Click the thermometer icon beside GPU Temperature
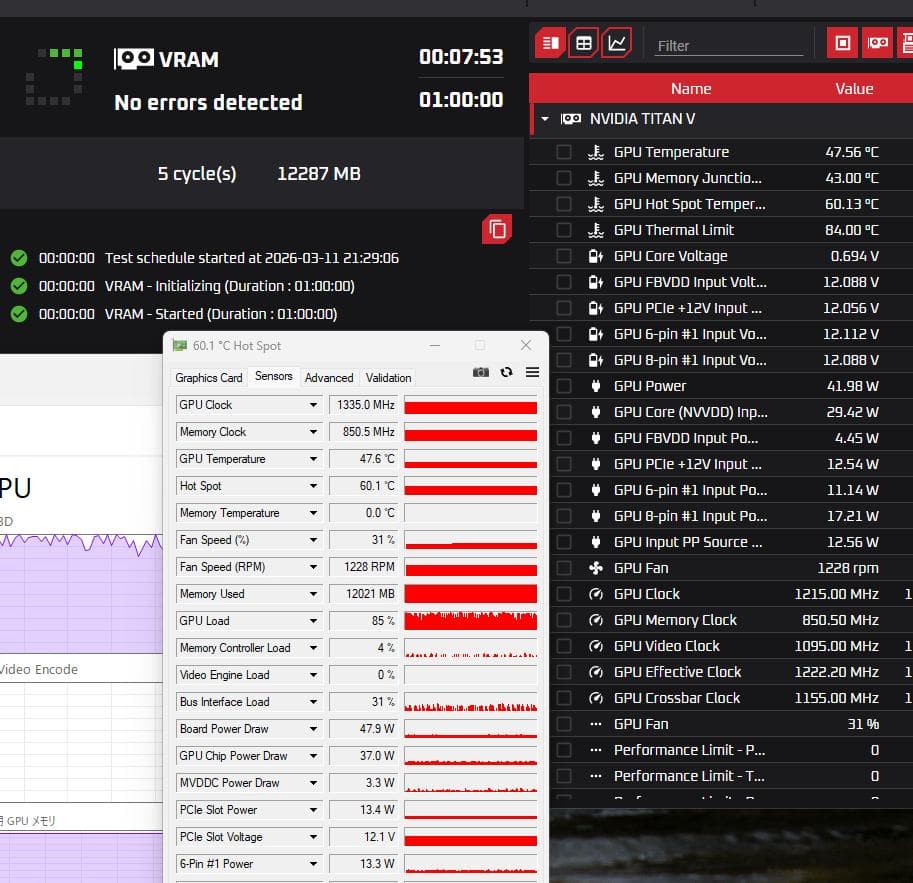Screen dimensions: 913x883 [x=595, y=152]
